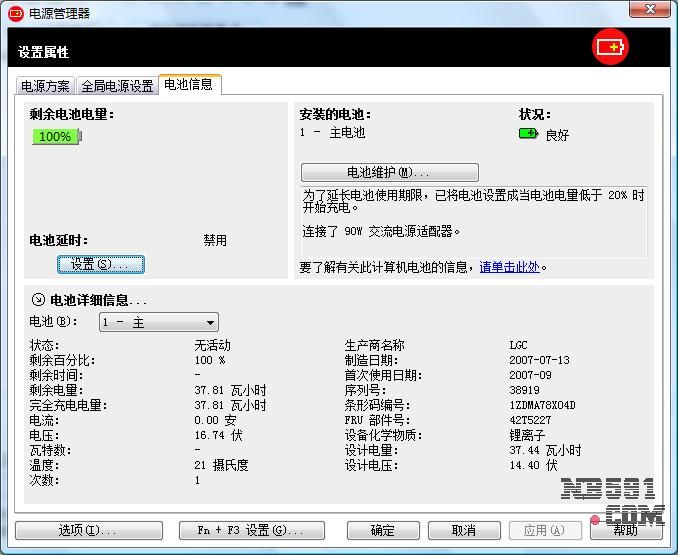Click the Power Manager title bar icon
This screenshot has width=678, height=555.
(x=16, y=13)
